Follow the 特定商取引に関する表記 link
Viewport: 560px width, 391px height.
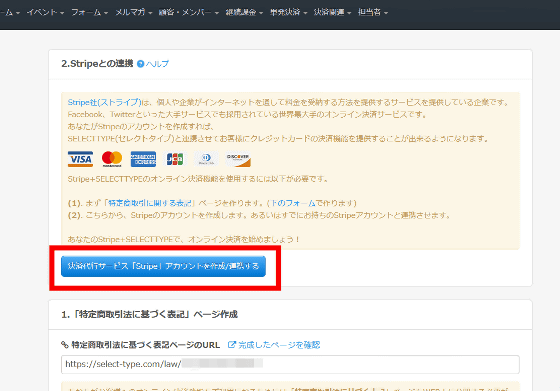pyautogui.click(x=150, y=203)
